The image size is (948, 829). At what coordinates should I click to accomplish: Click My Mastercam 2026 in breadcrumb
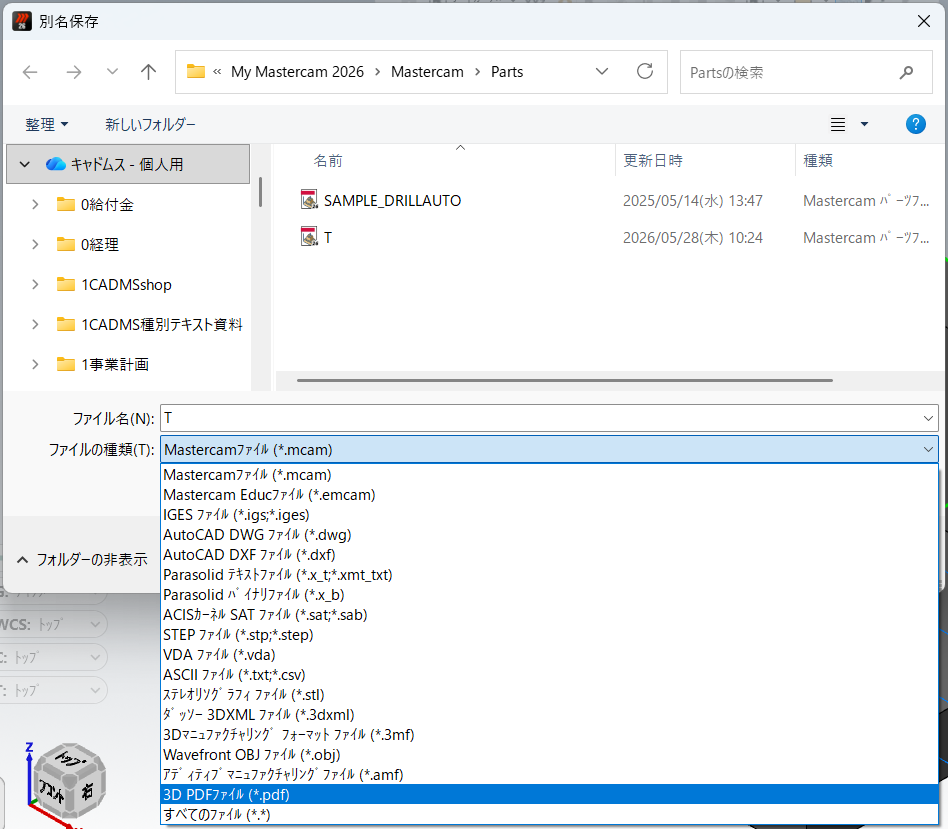[x=297, y=72]
